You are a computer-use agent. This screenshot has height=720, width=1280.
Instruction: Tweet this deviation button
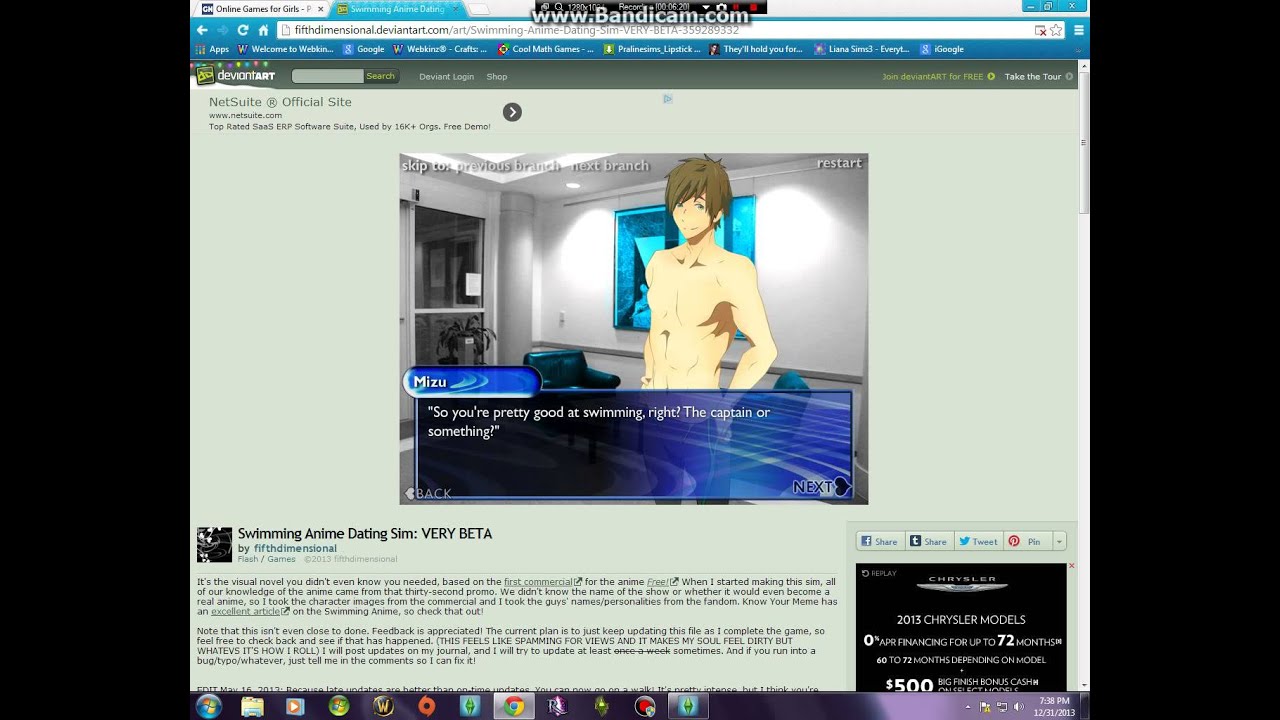click(x=978, y=541)
